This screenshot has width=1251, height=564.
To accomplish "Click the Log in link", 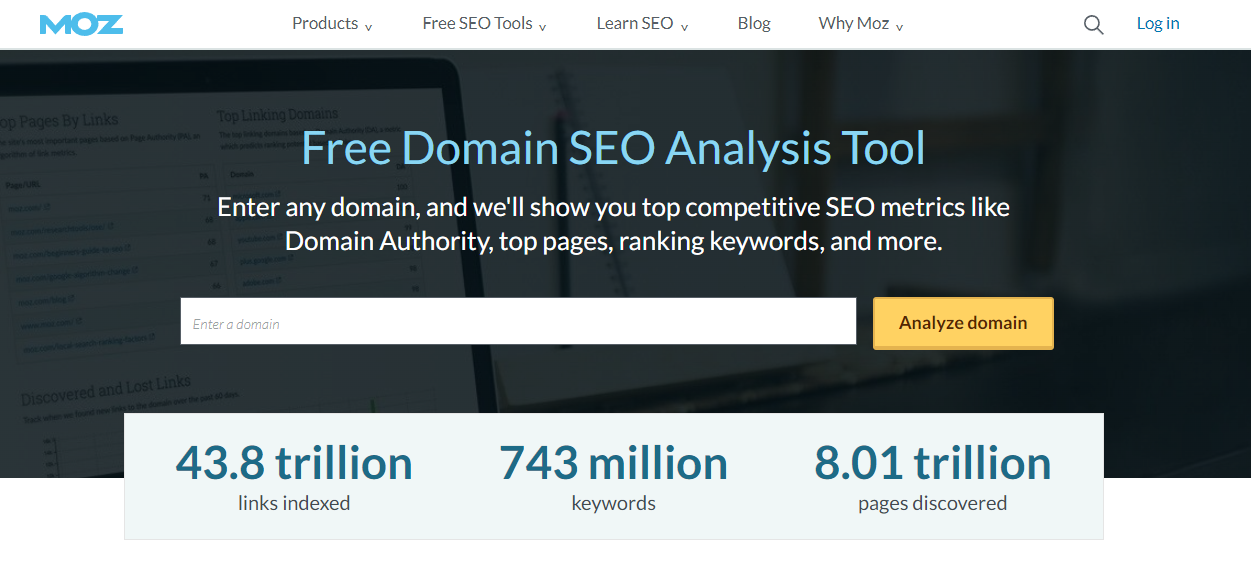I will [x=1158, y=24].
